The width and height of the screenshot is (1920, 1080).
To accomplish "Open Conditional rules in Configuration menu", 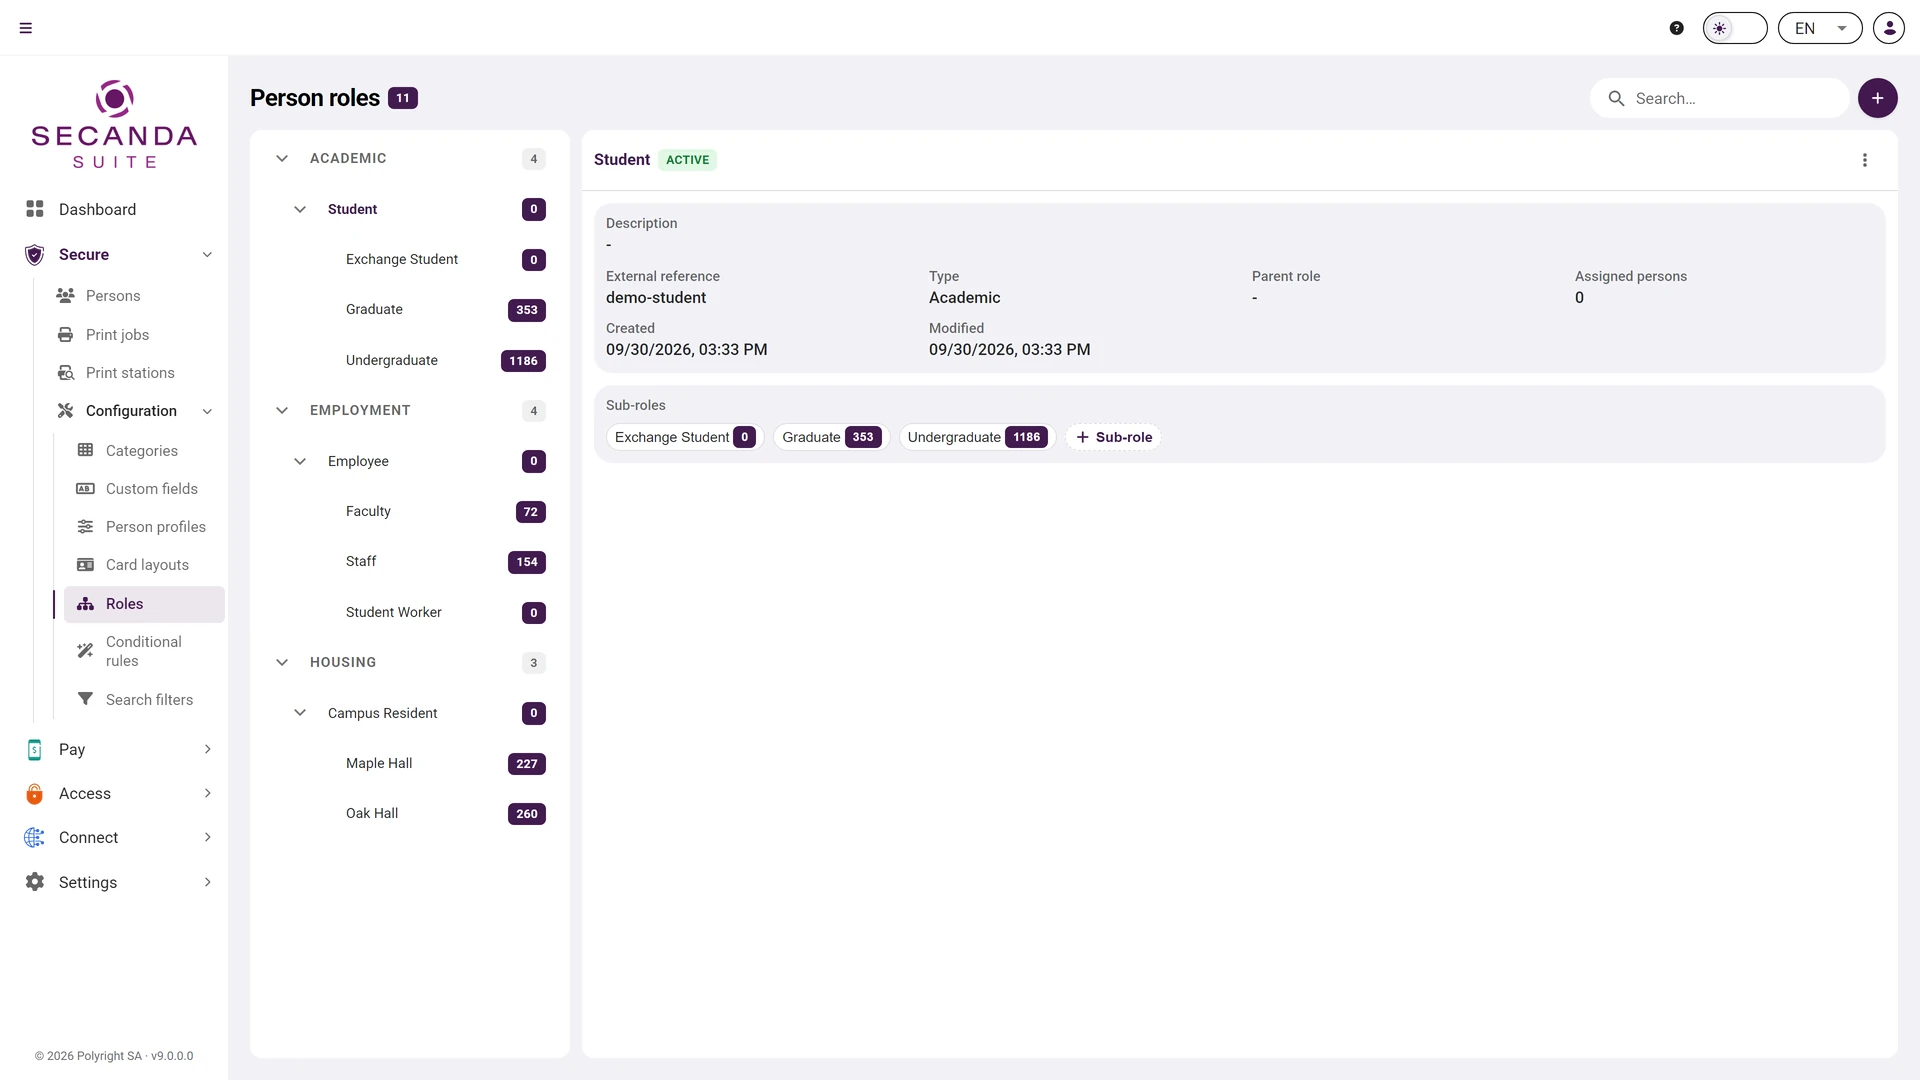I will (x=144, y=651).
